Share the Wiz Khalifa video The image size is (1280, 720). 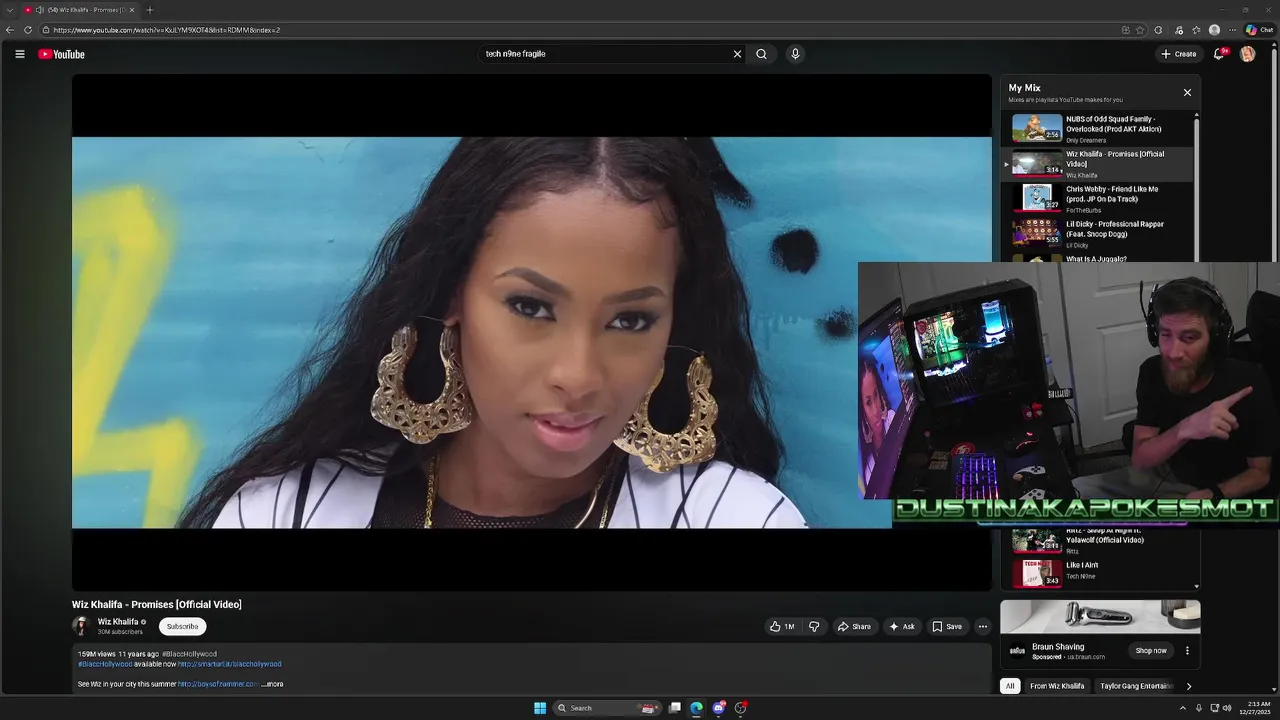(x=854, y=627)
